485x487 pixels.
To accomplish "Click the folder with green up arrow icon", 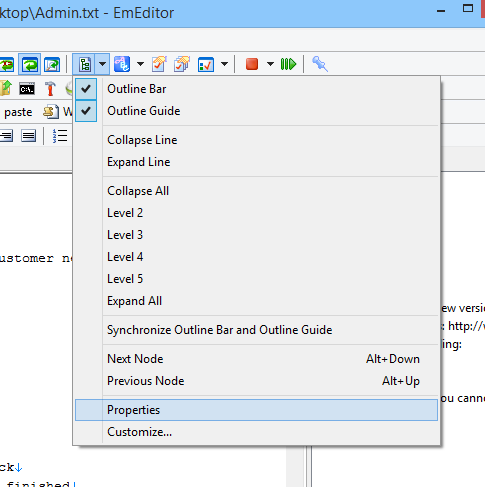I will click(6, 88).
